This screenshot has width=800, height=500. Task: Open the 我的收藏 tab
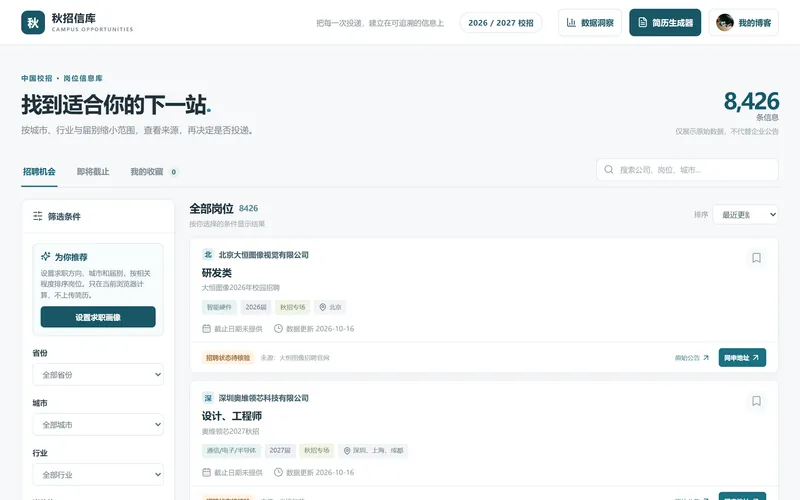(x=153, y=172)
